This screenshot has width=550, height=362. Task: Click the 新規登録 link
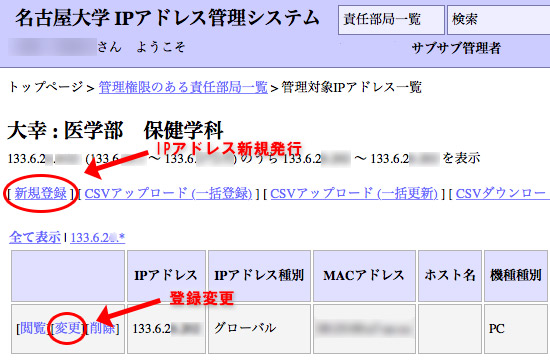pos(41,193)
